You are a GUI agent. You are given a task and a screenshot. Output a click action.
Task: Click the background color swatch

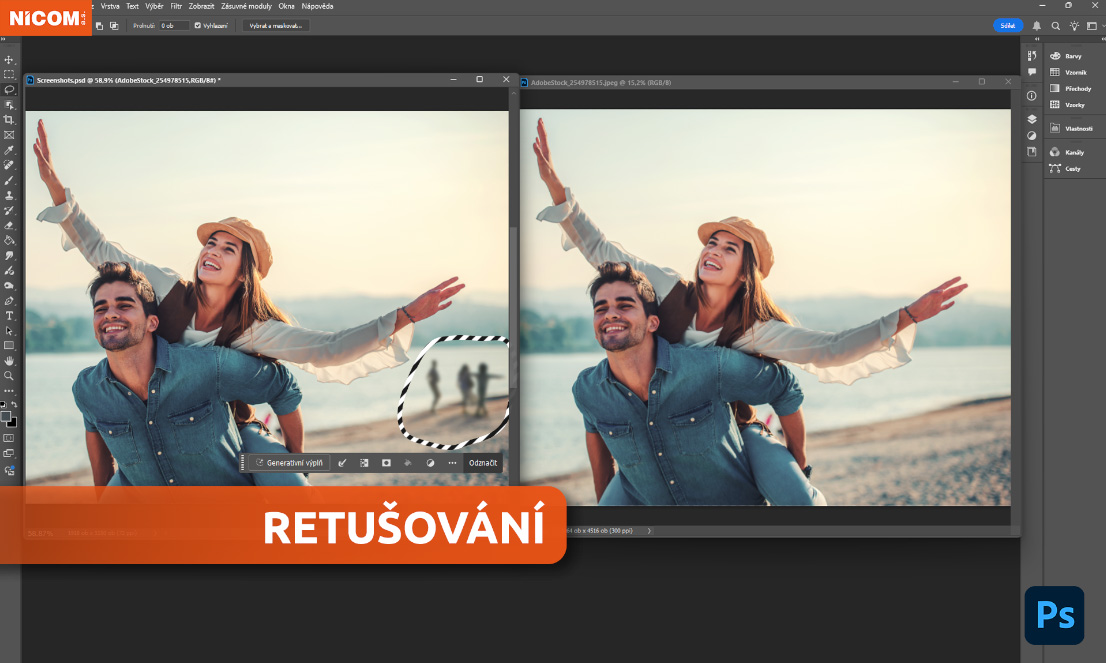click(13, 422)
